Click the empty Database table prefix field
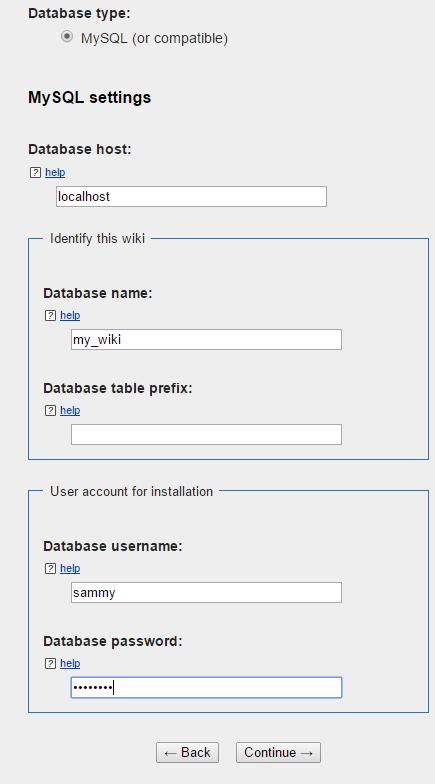 pyautogui.click(x=206, y=434)
